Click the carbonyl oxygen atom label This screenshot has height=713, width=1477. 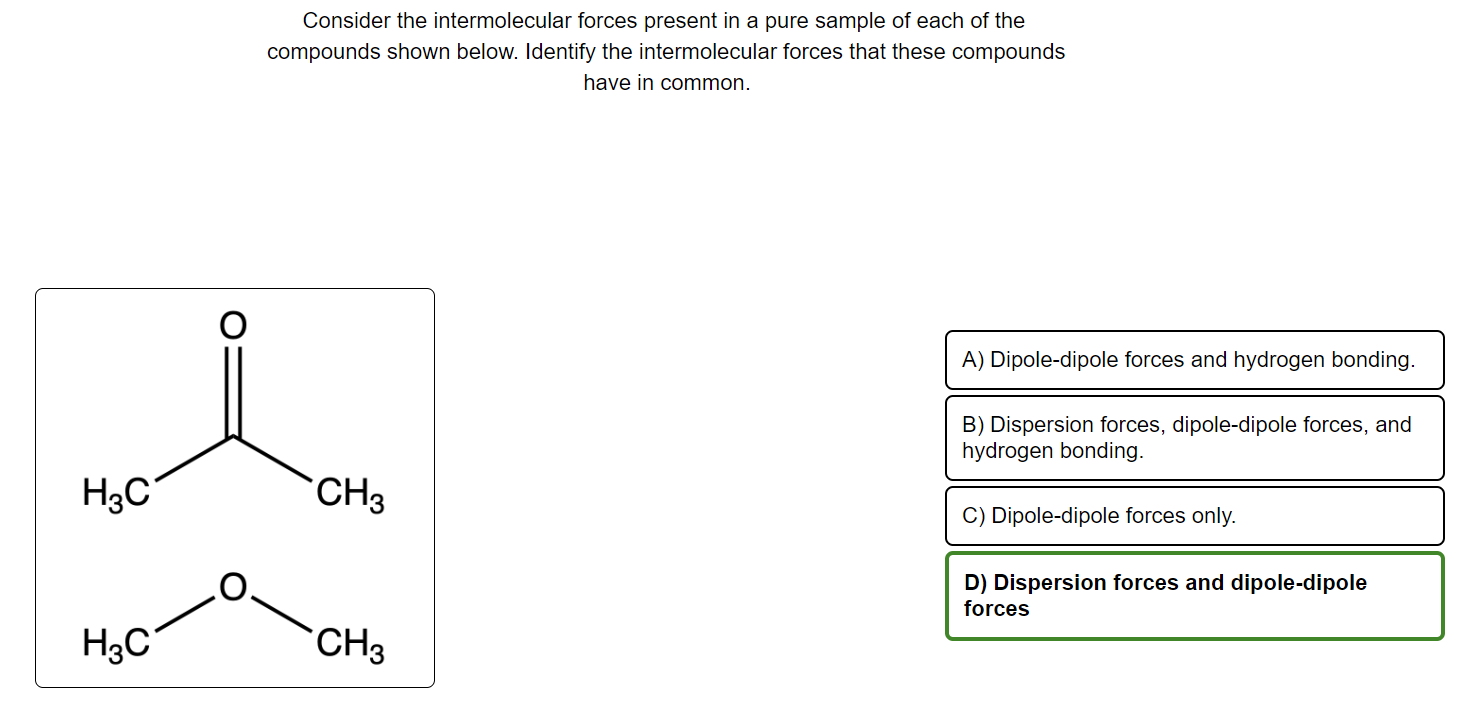(231, 325)
